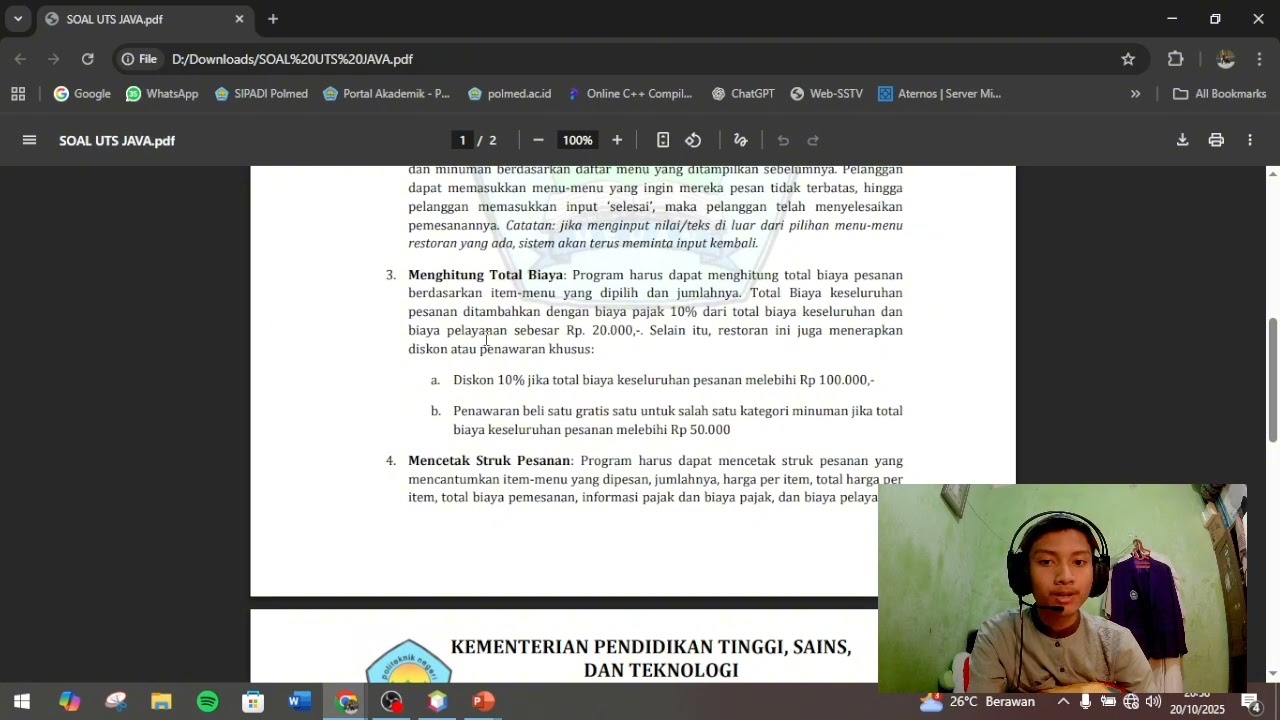Screen dimensions: 1280x720
Task: Click the undo annotation arrow
Action: (x=783, y=140)
